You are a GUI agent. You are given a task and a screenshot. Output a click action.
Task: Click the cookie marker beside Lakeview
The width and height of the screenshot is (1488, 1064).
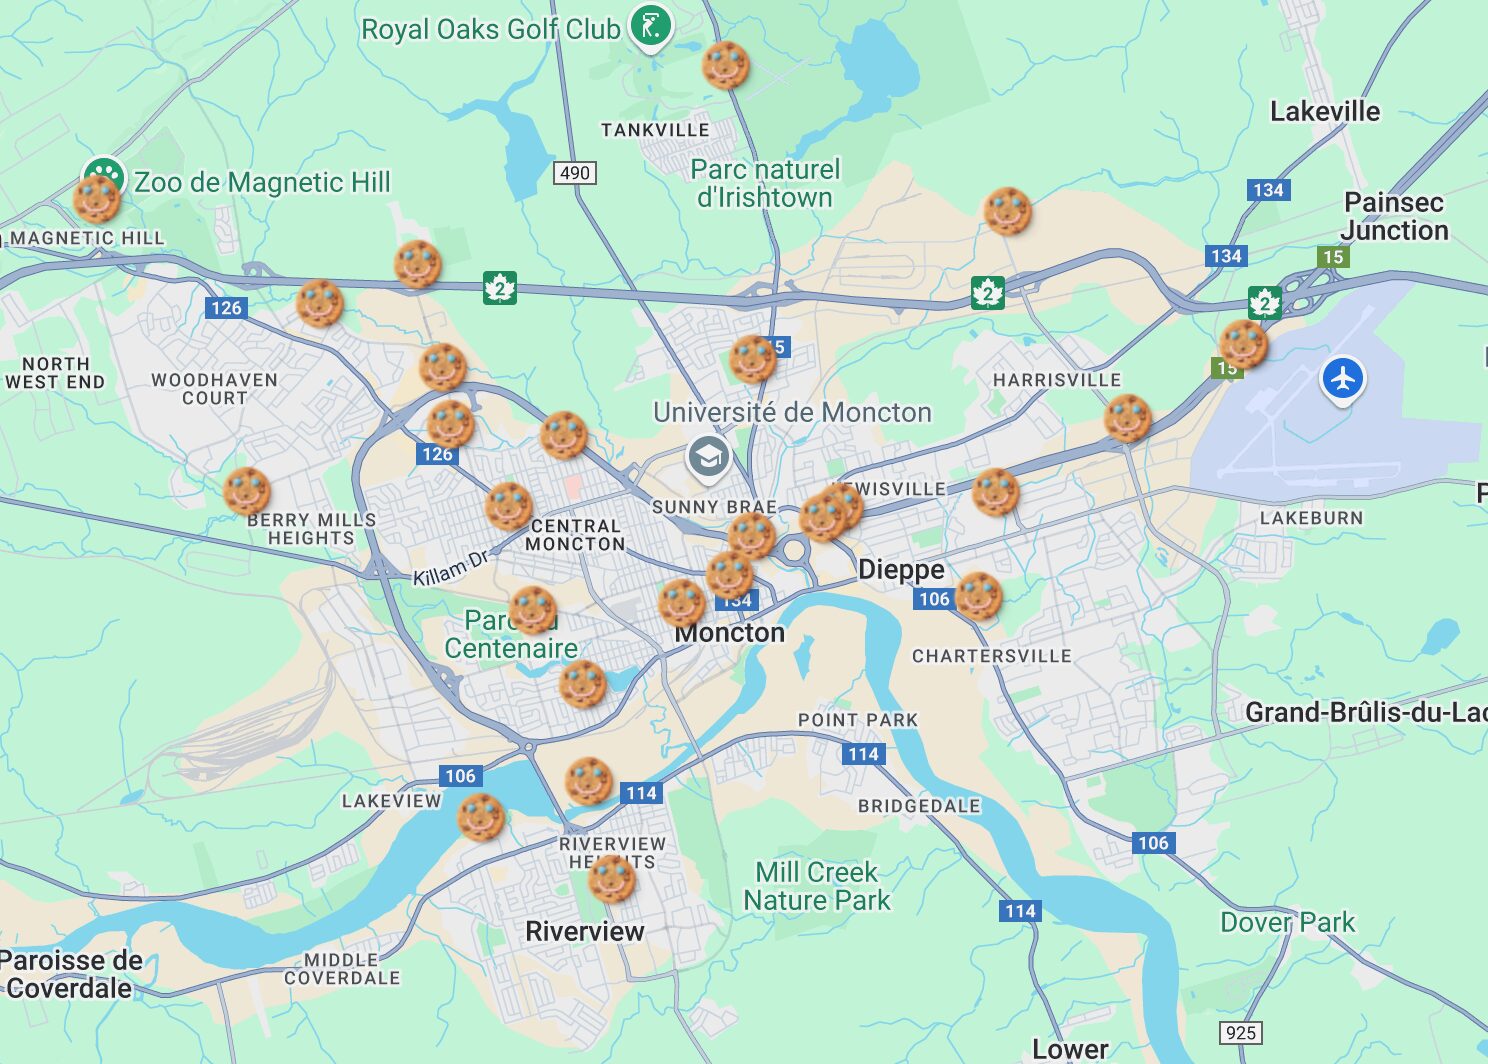coord(481,817)
